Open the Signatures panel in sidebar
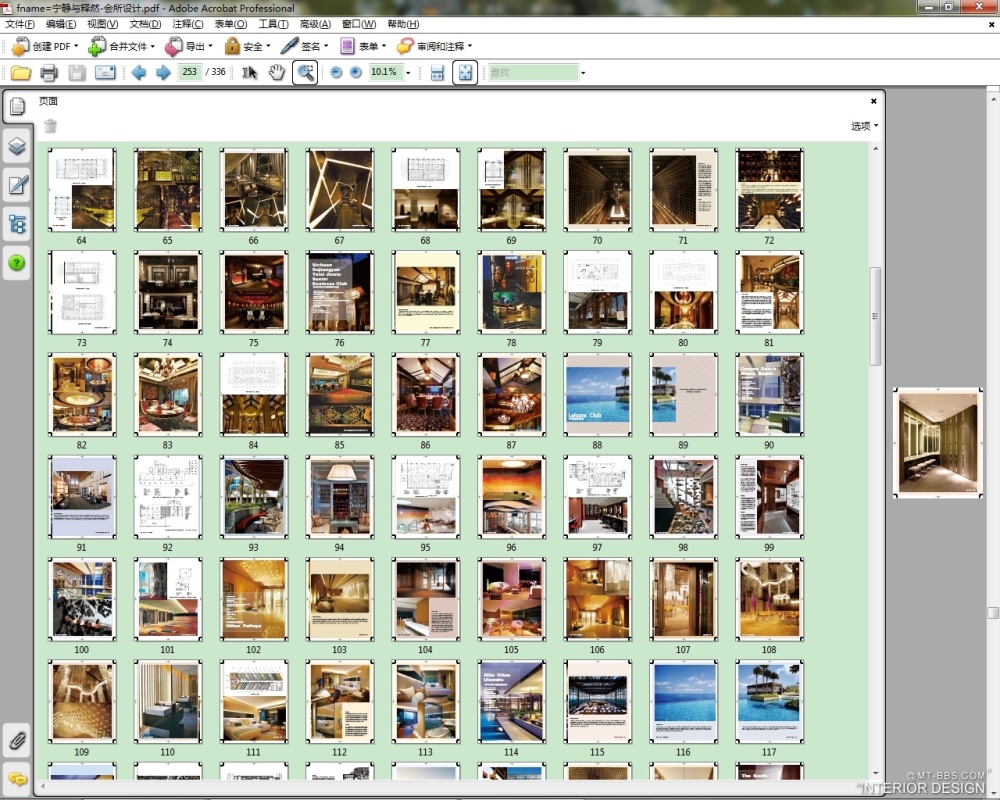Viewport: 1000px width, 800px height. pyautogui.click(x=17, y=185)
